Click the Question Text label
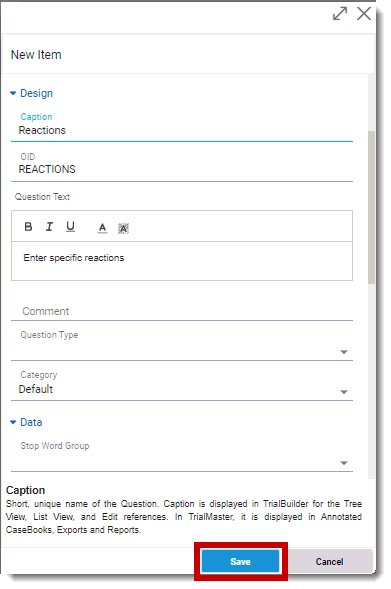 click(x=42, y=197)
